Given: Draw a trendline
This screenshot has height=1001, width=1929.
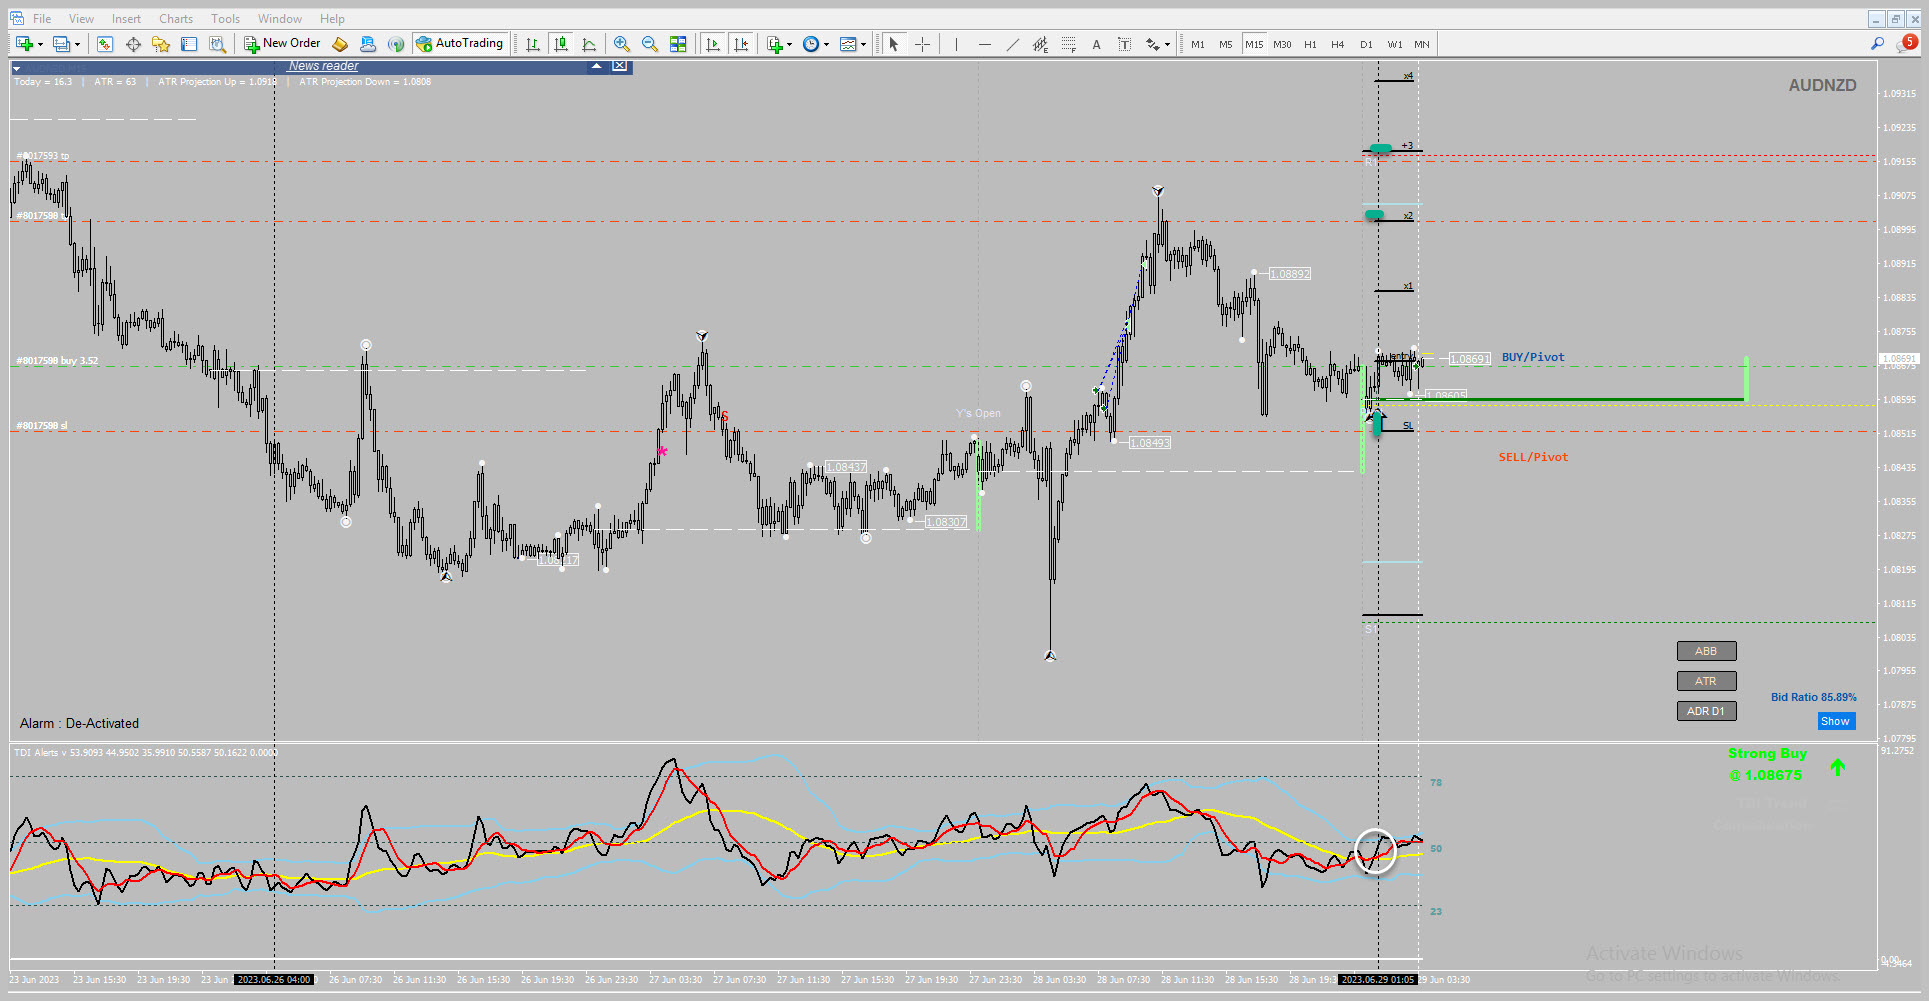Looking at the screenshot, I should [1012, 44].
